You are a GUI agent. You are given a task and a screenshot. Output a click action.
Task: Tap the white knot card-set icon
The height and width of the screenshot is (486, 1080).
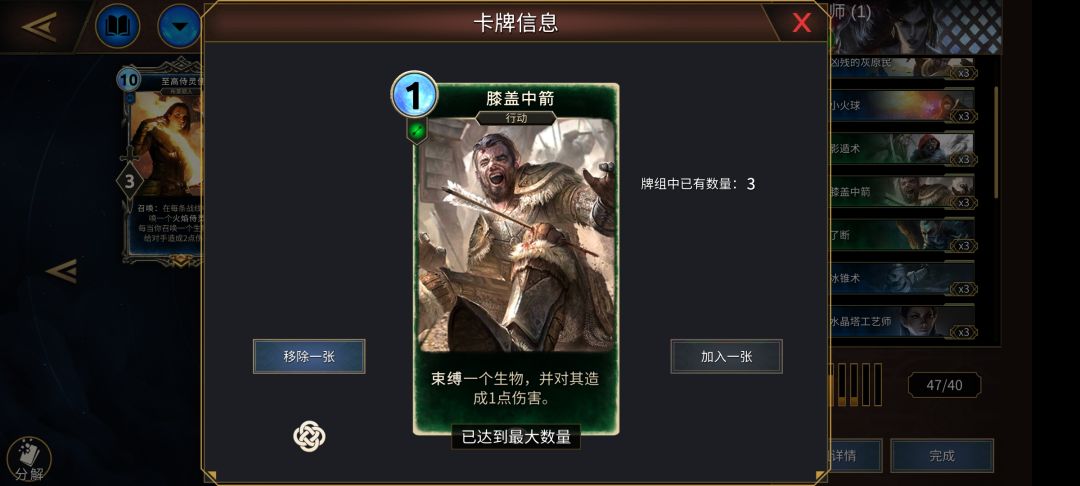[309, 436]
